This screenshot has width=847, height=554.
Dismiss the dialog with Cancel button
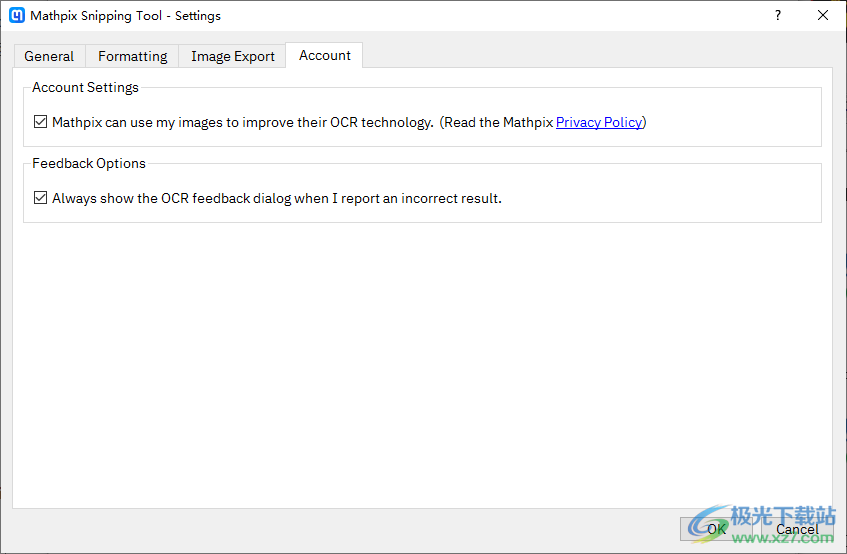click(797, 529)
